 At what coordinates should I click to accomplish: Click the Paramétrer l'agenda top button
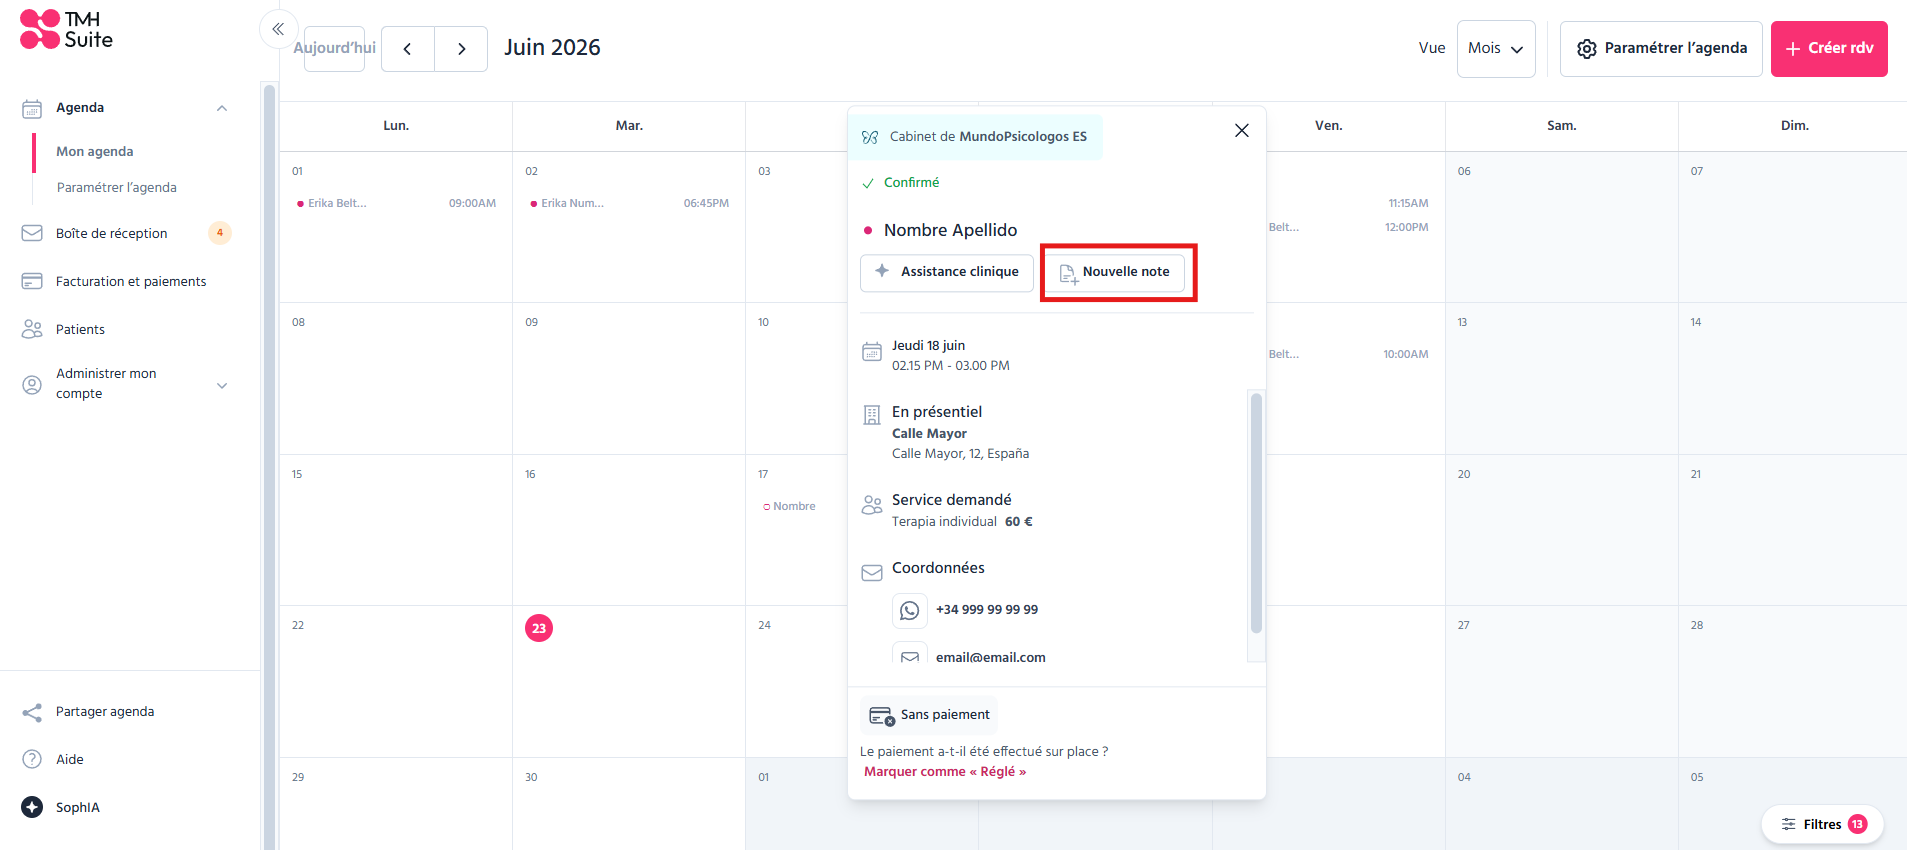(1661, 49)
